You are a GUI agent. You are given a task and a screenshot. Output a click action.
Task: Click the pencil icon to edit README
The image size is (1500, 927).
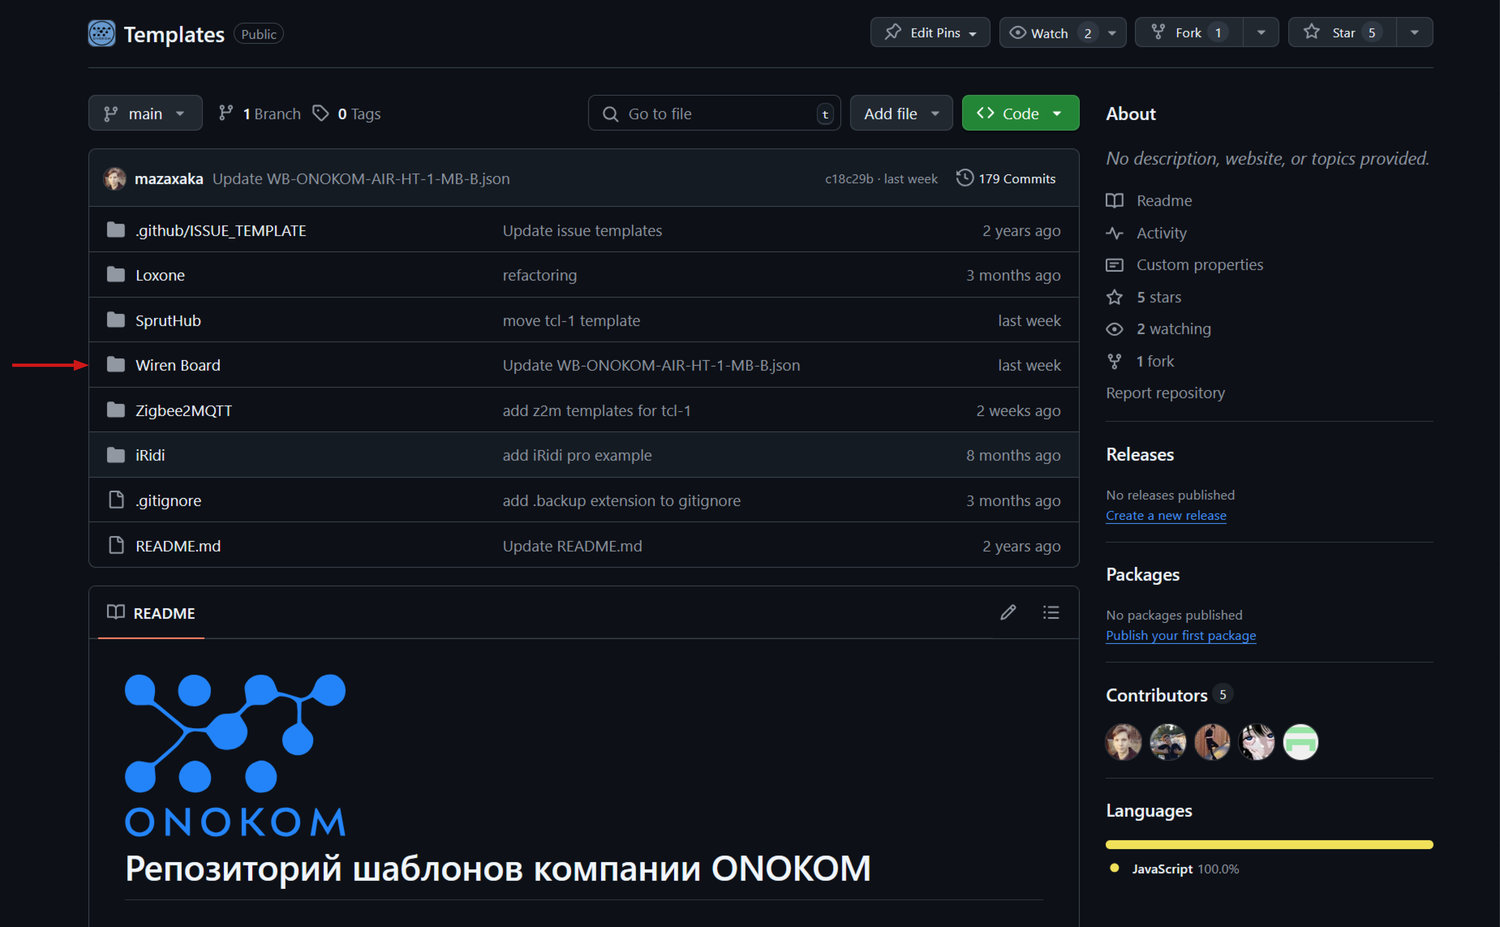click(1008, 613)
